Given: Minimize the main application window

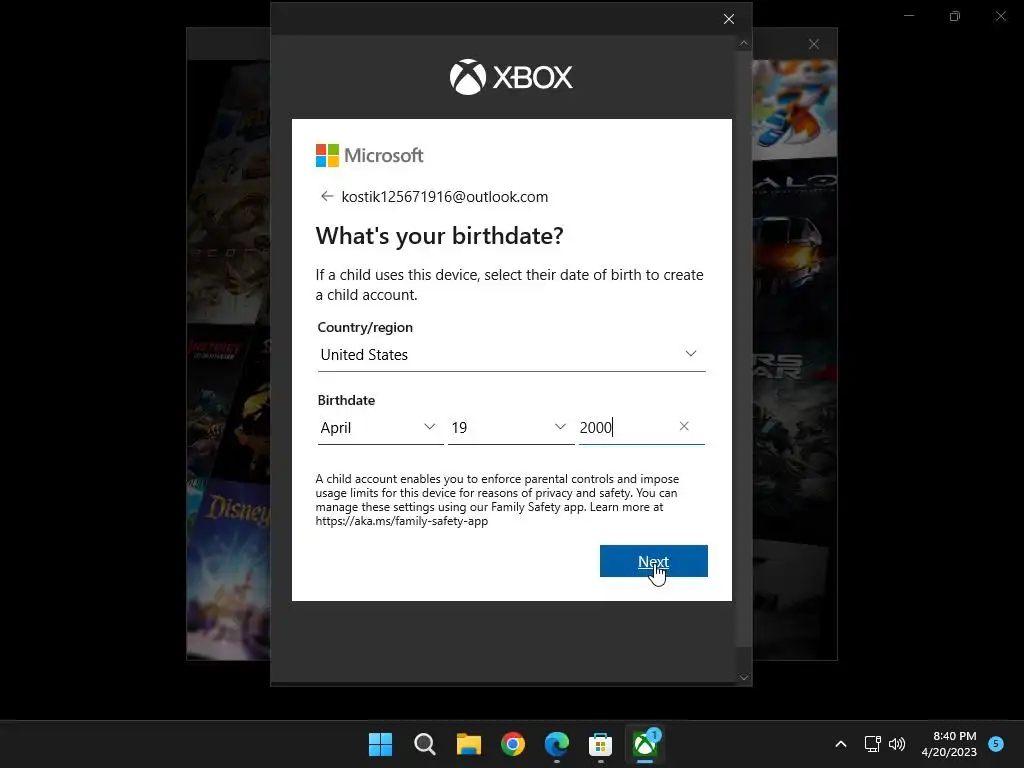Looking at the screenshot, I should [909, 16].
